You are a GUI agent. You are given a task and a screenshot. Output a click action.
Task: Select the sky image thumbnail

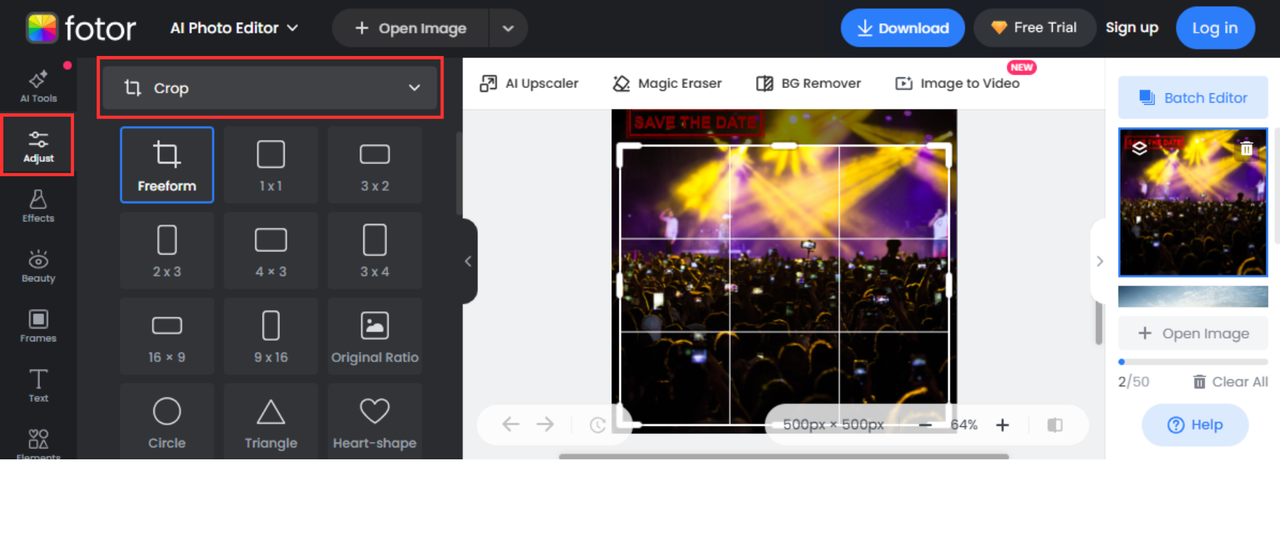click(1193, 296)
